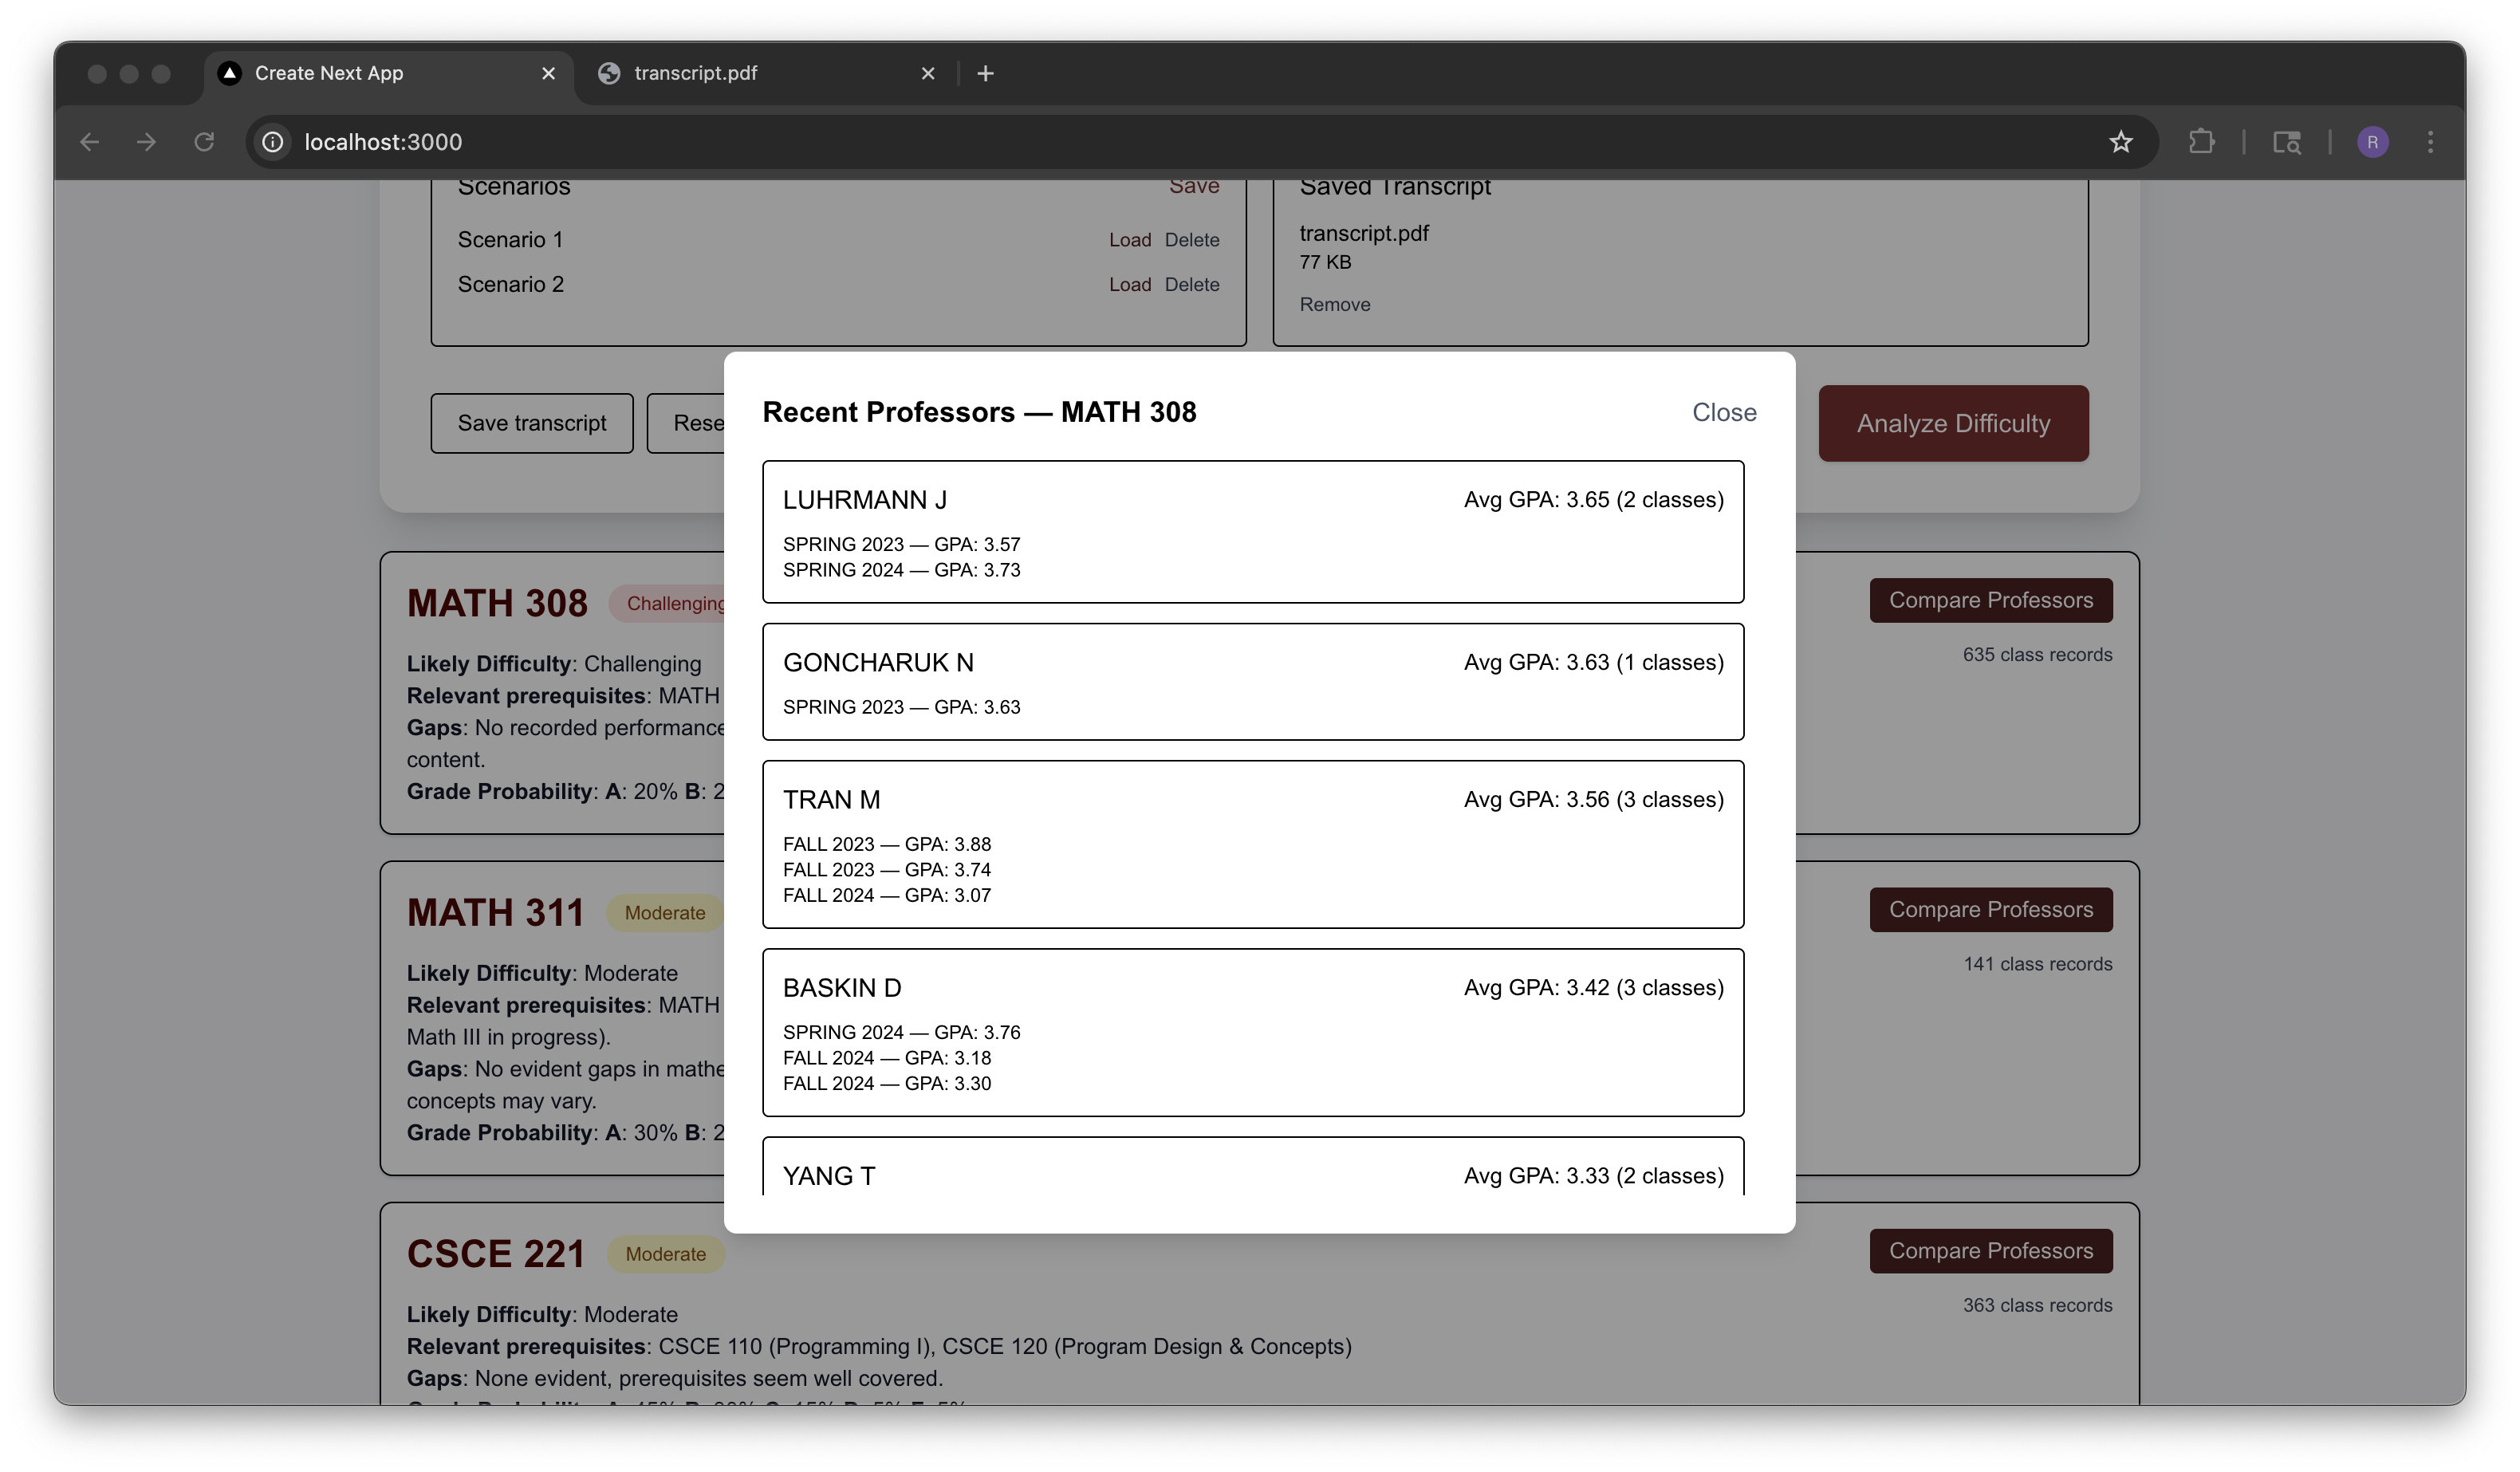Viewport: 2520px width, 1472px height.
Task: Open Chrome three-dot menu
Action: [2430, 142]
